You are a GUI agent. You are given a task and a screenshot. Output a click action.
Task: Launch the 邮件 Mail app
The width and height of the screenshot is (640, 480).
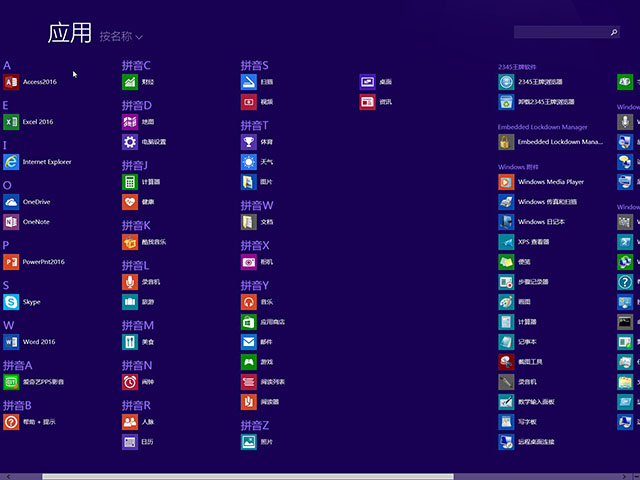pyautogui.click(x=257, y=342)
